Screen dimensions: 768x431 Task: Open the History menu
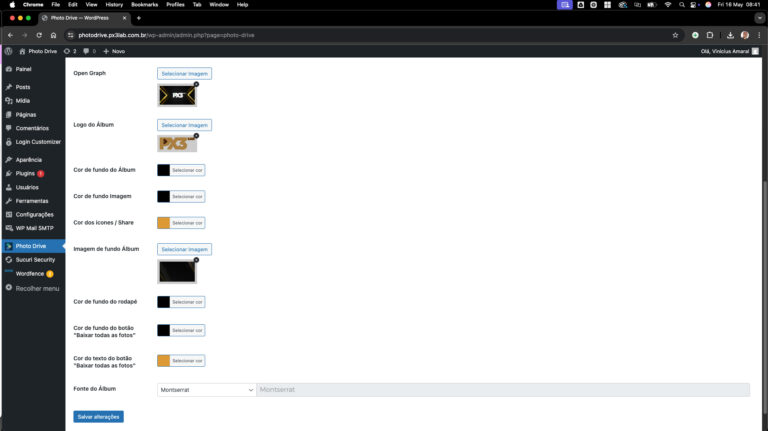114,4
